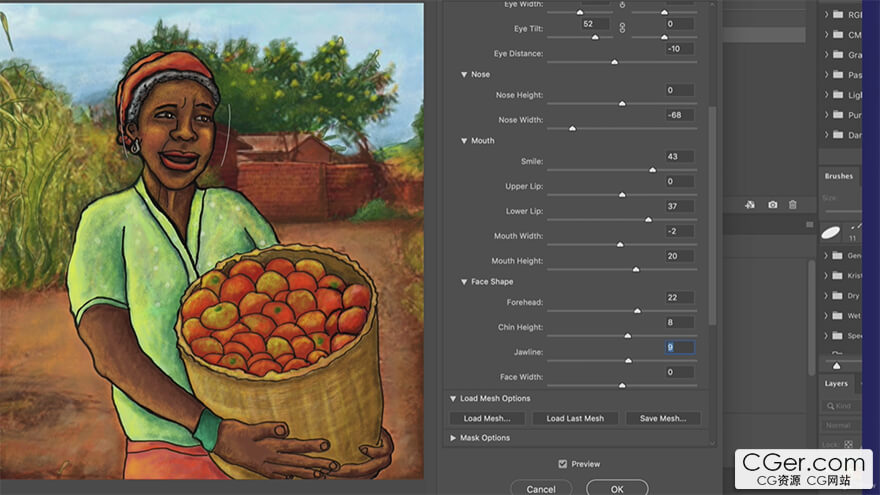Viewport: 880px width, 495px height.
Task: Click the Jawline slider handle
Action: coord(629,360)
